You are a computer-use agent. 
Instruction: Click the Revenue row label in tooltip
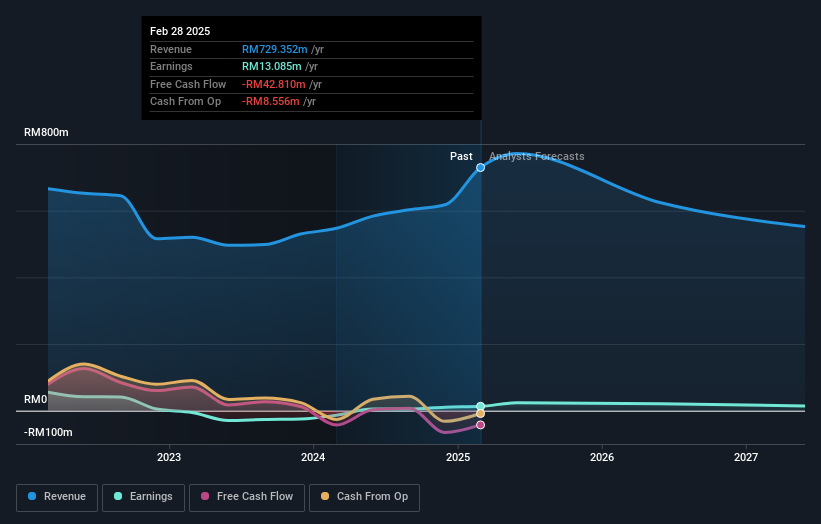[x=171, y=49]
